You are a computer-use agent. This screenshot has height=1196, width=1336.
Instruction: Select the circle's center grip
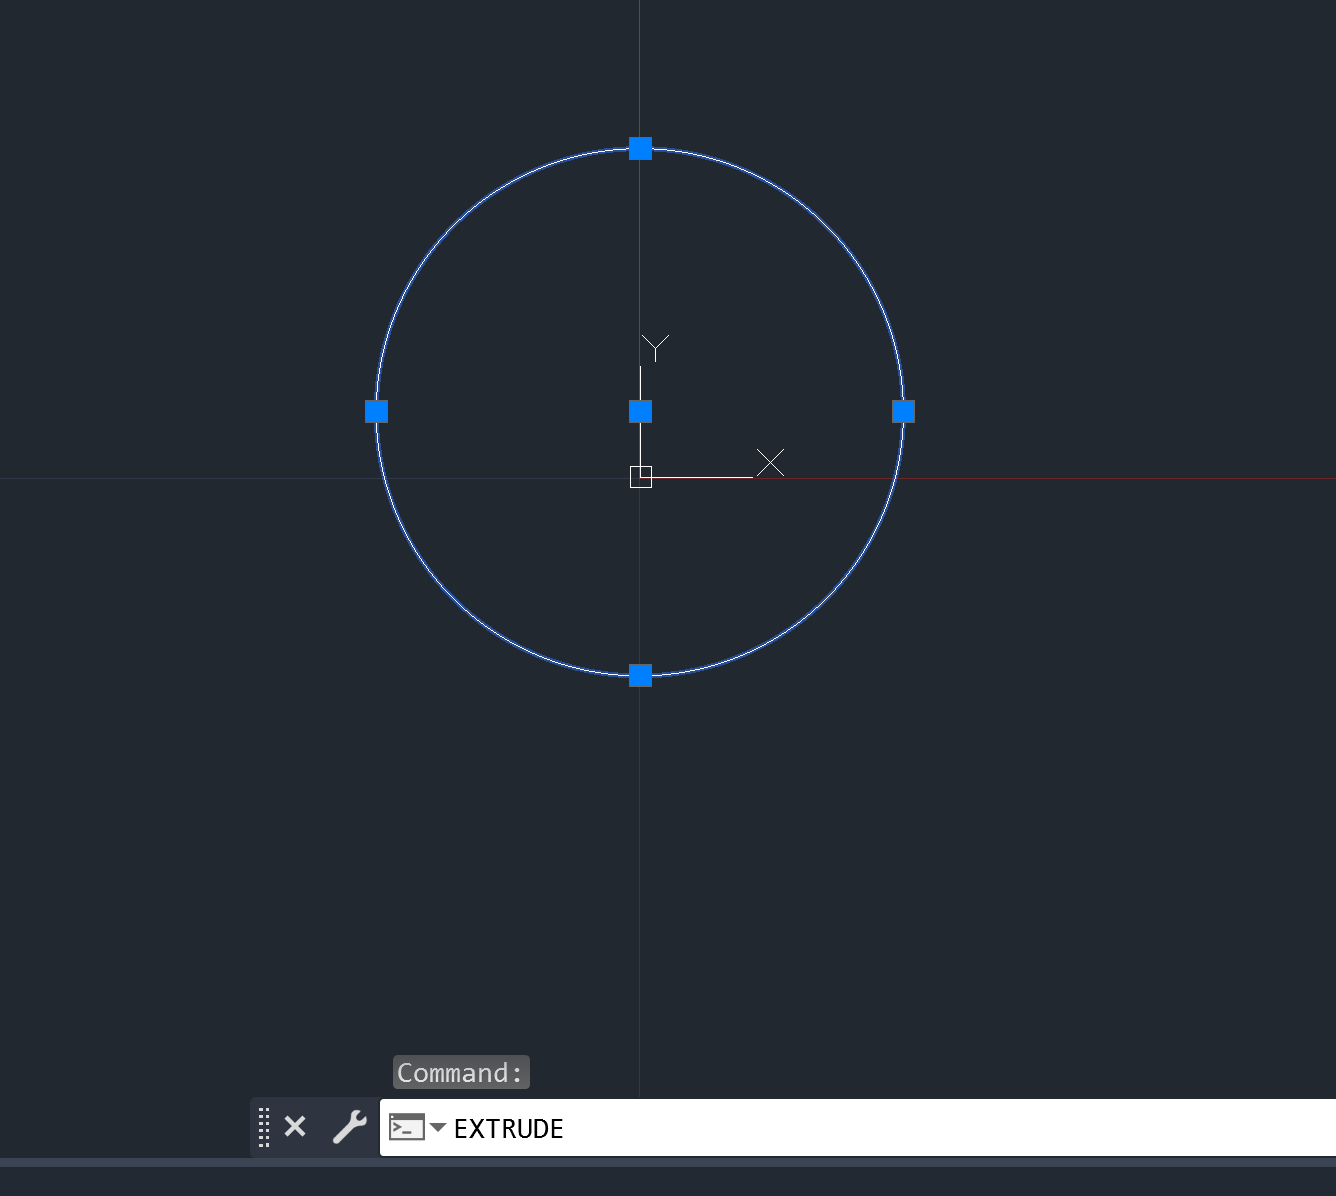641,412
